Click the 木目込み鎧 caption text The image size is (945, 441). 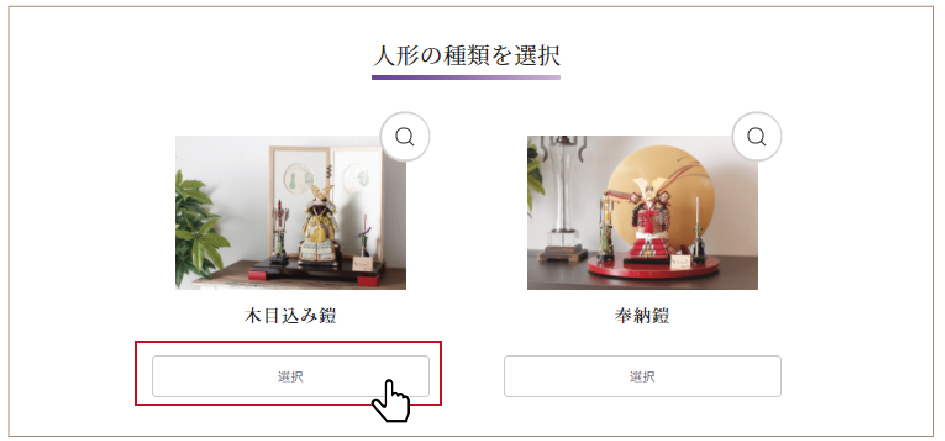(290, 316)
